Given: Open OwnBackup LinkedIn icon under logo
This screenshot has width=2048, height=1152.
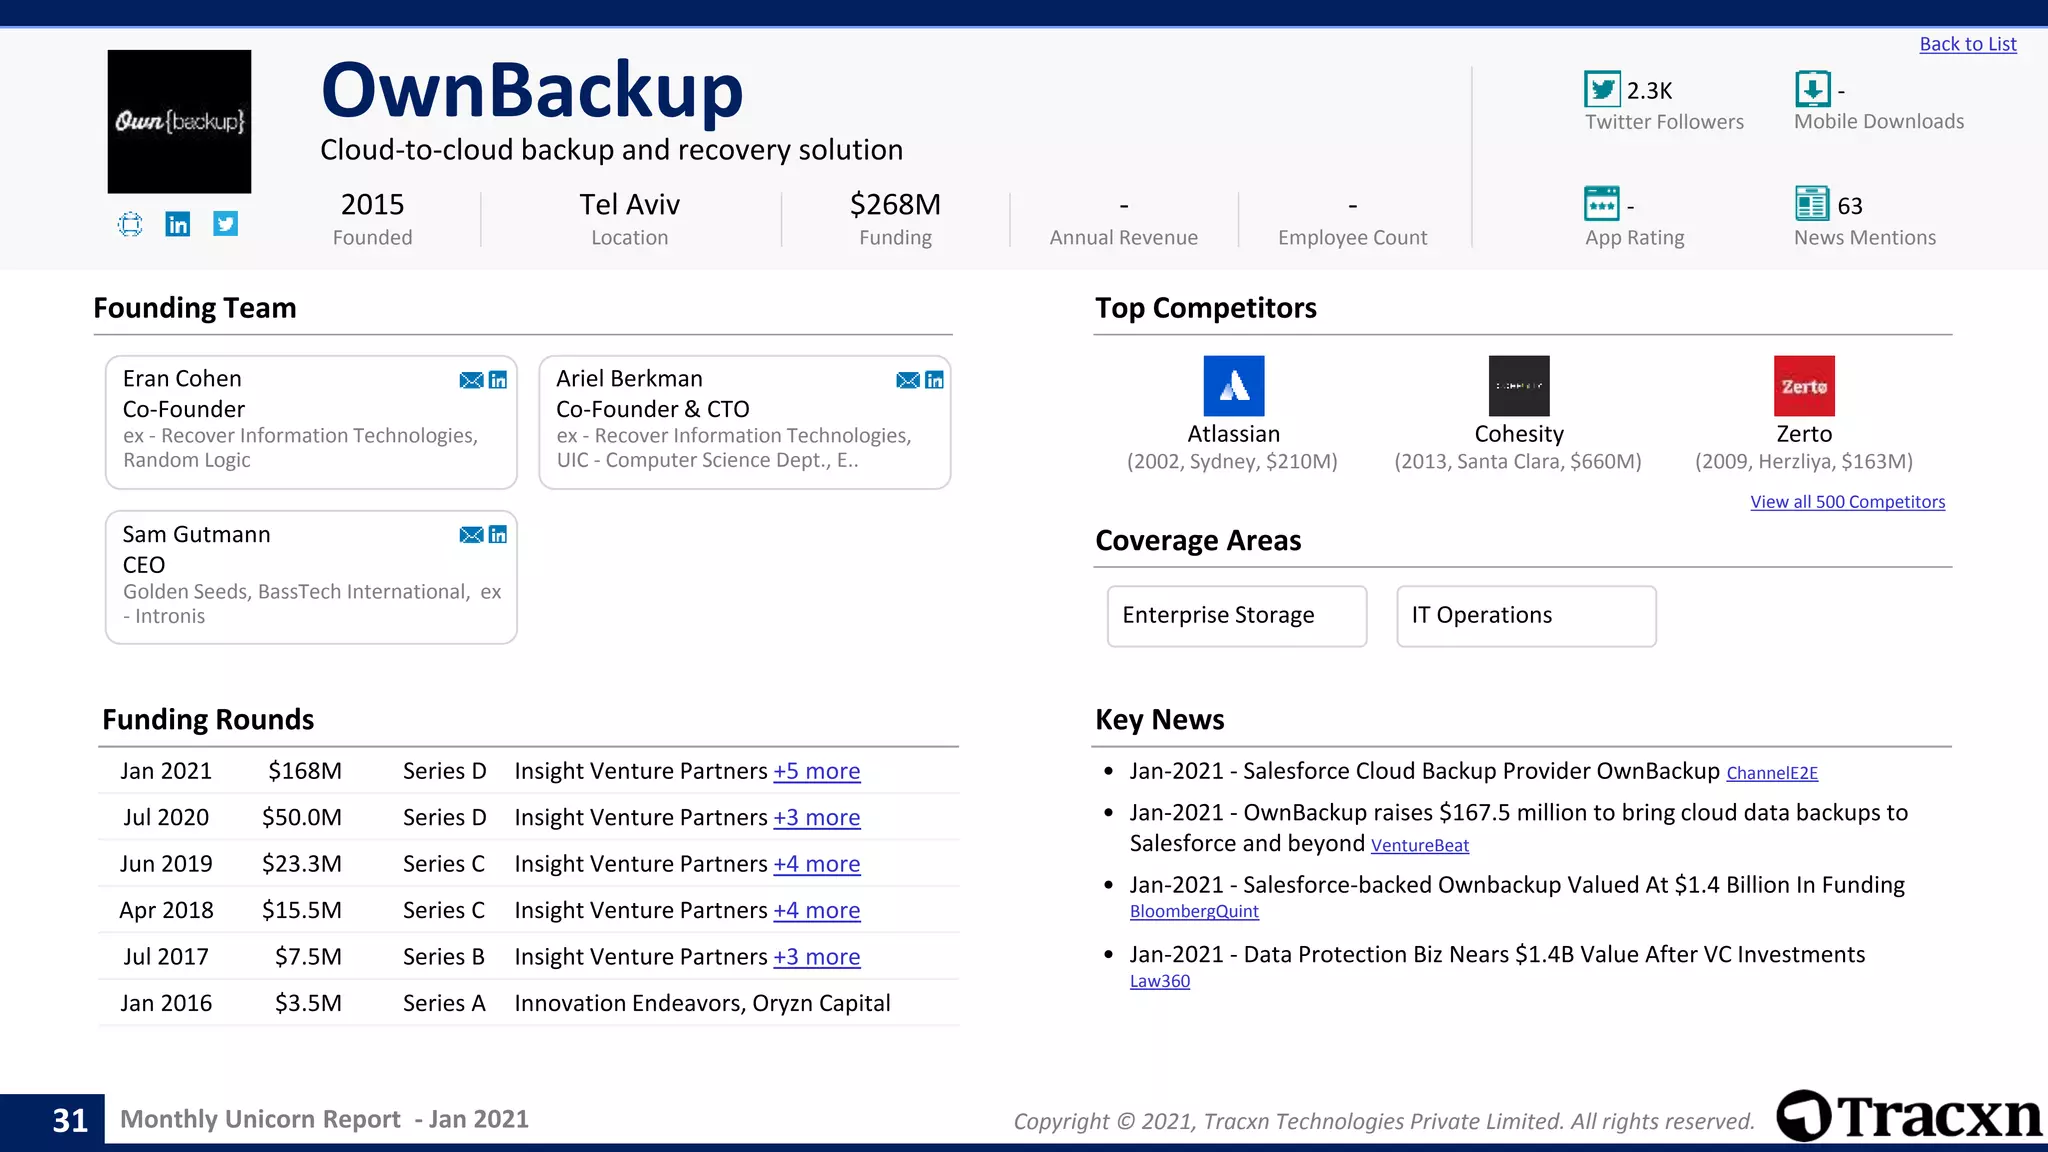Looking at the screenshot, I should coord(178,224).
